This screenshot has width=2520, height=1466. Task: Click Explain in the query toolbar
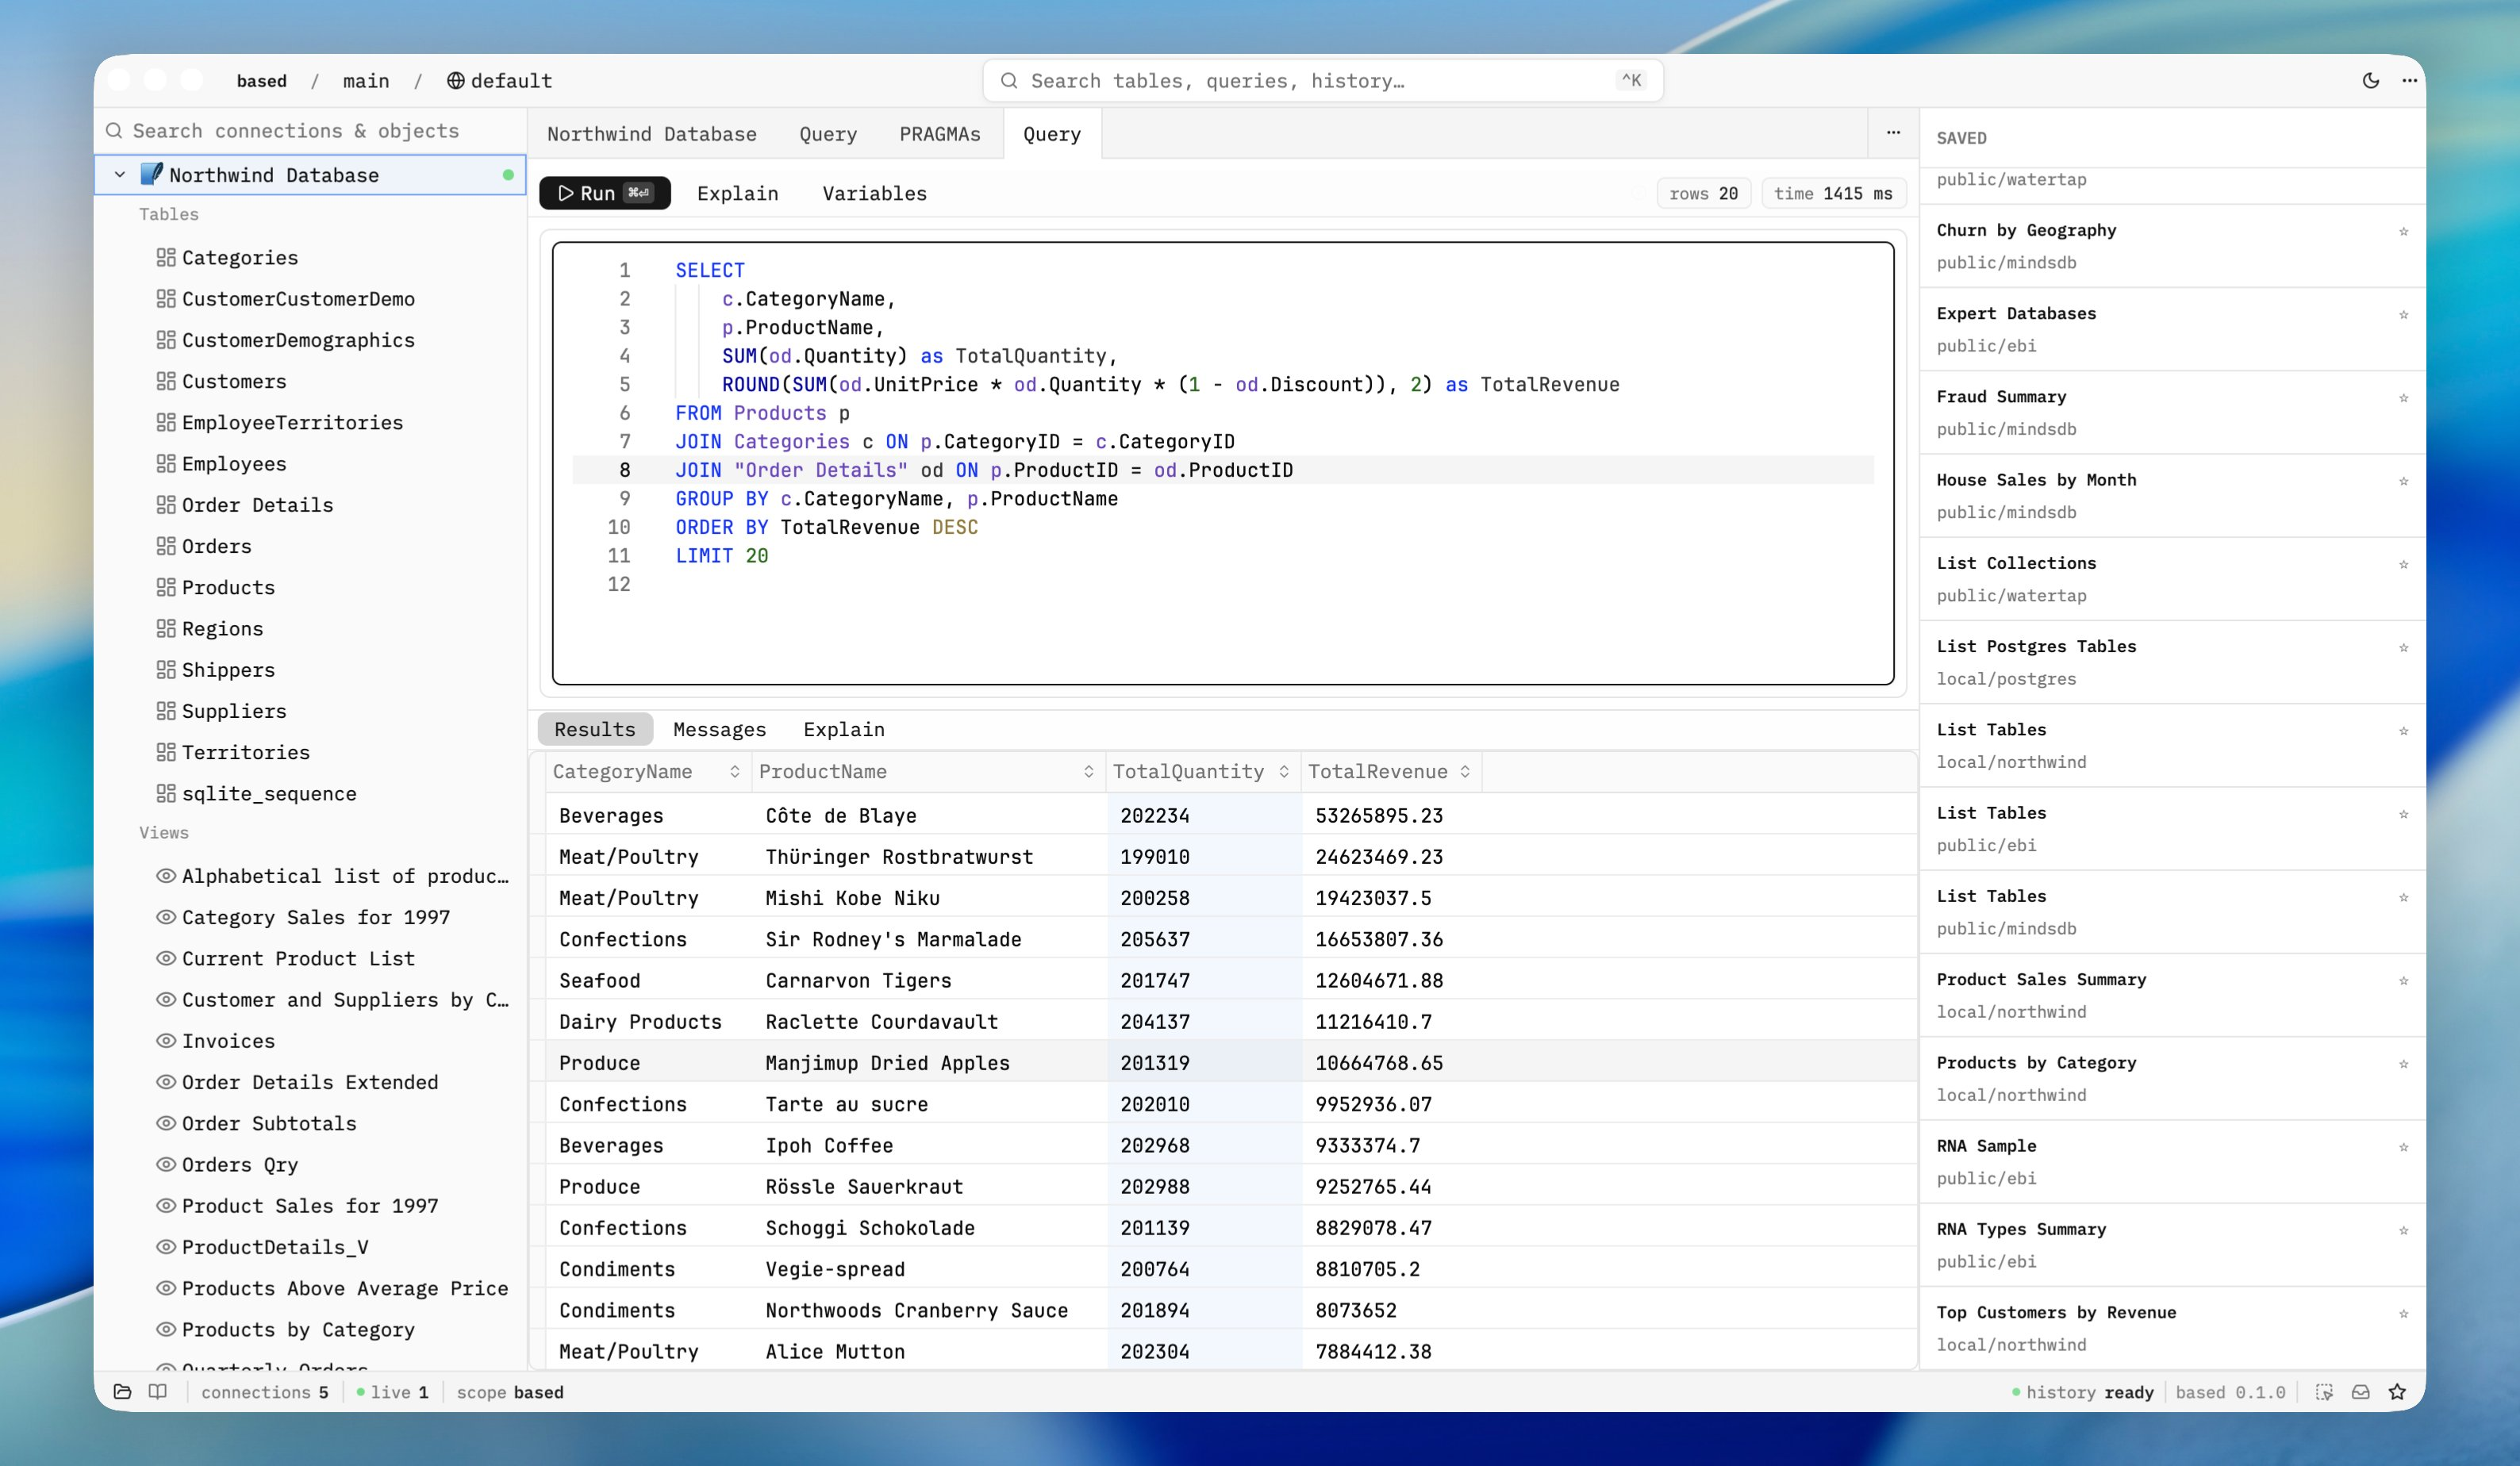pos(737,193)
